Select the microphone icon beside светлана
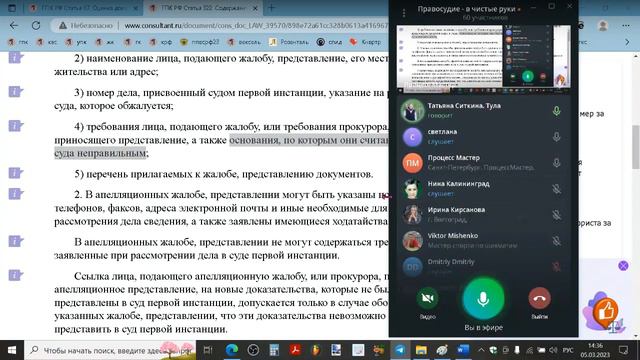Image resolution: width=640 pixels, height=360 pixels. (x=556, y=137)
